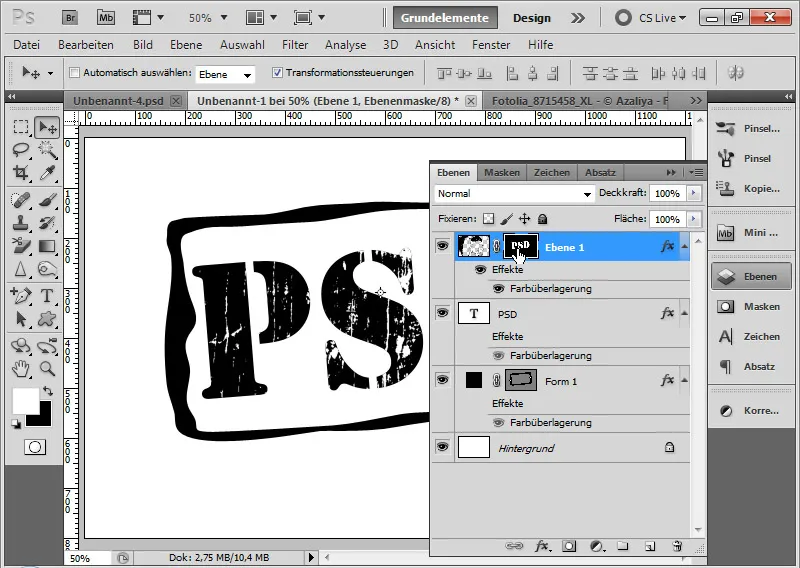Screen dimensions: 800x568
Task: Create new group with folder icon
Action: tap(622, 546)
